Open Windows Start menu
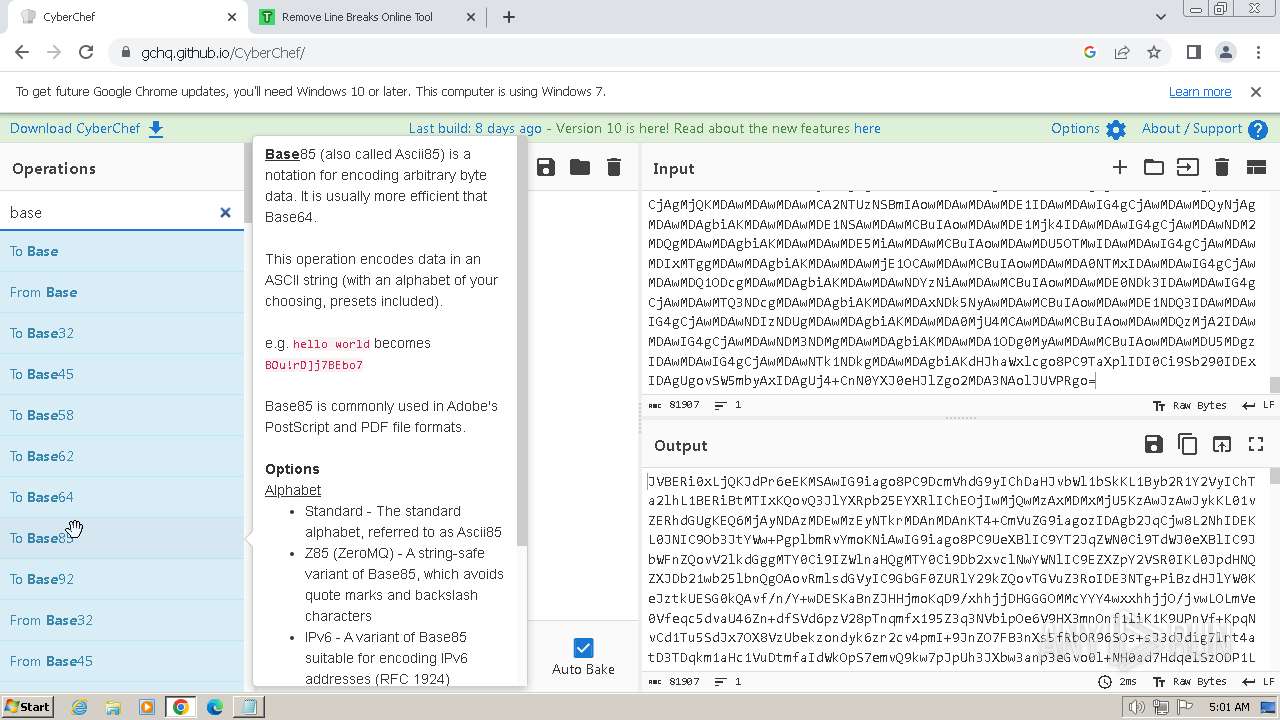Image resolution: width=1280 pixels, height=720 pixels. 27,707
